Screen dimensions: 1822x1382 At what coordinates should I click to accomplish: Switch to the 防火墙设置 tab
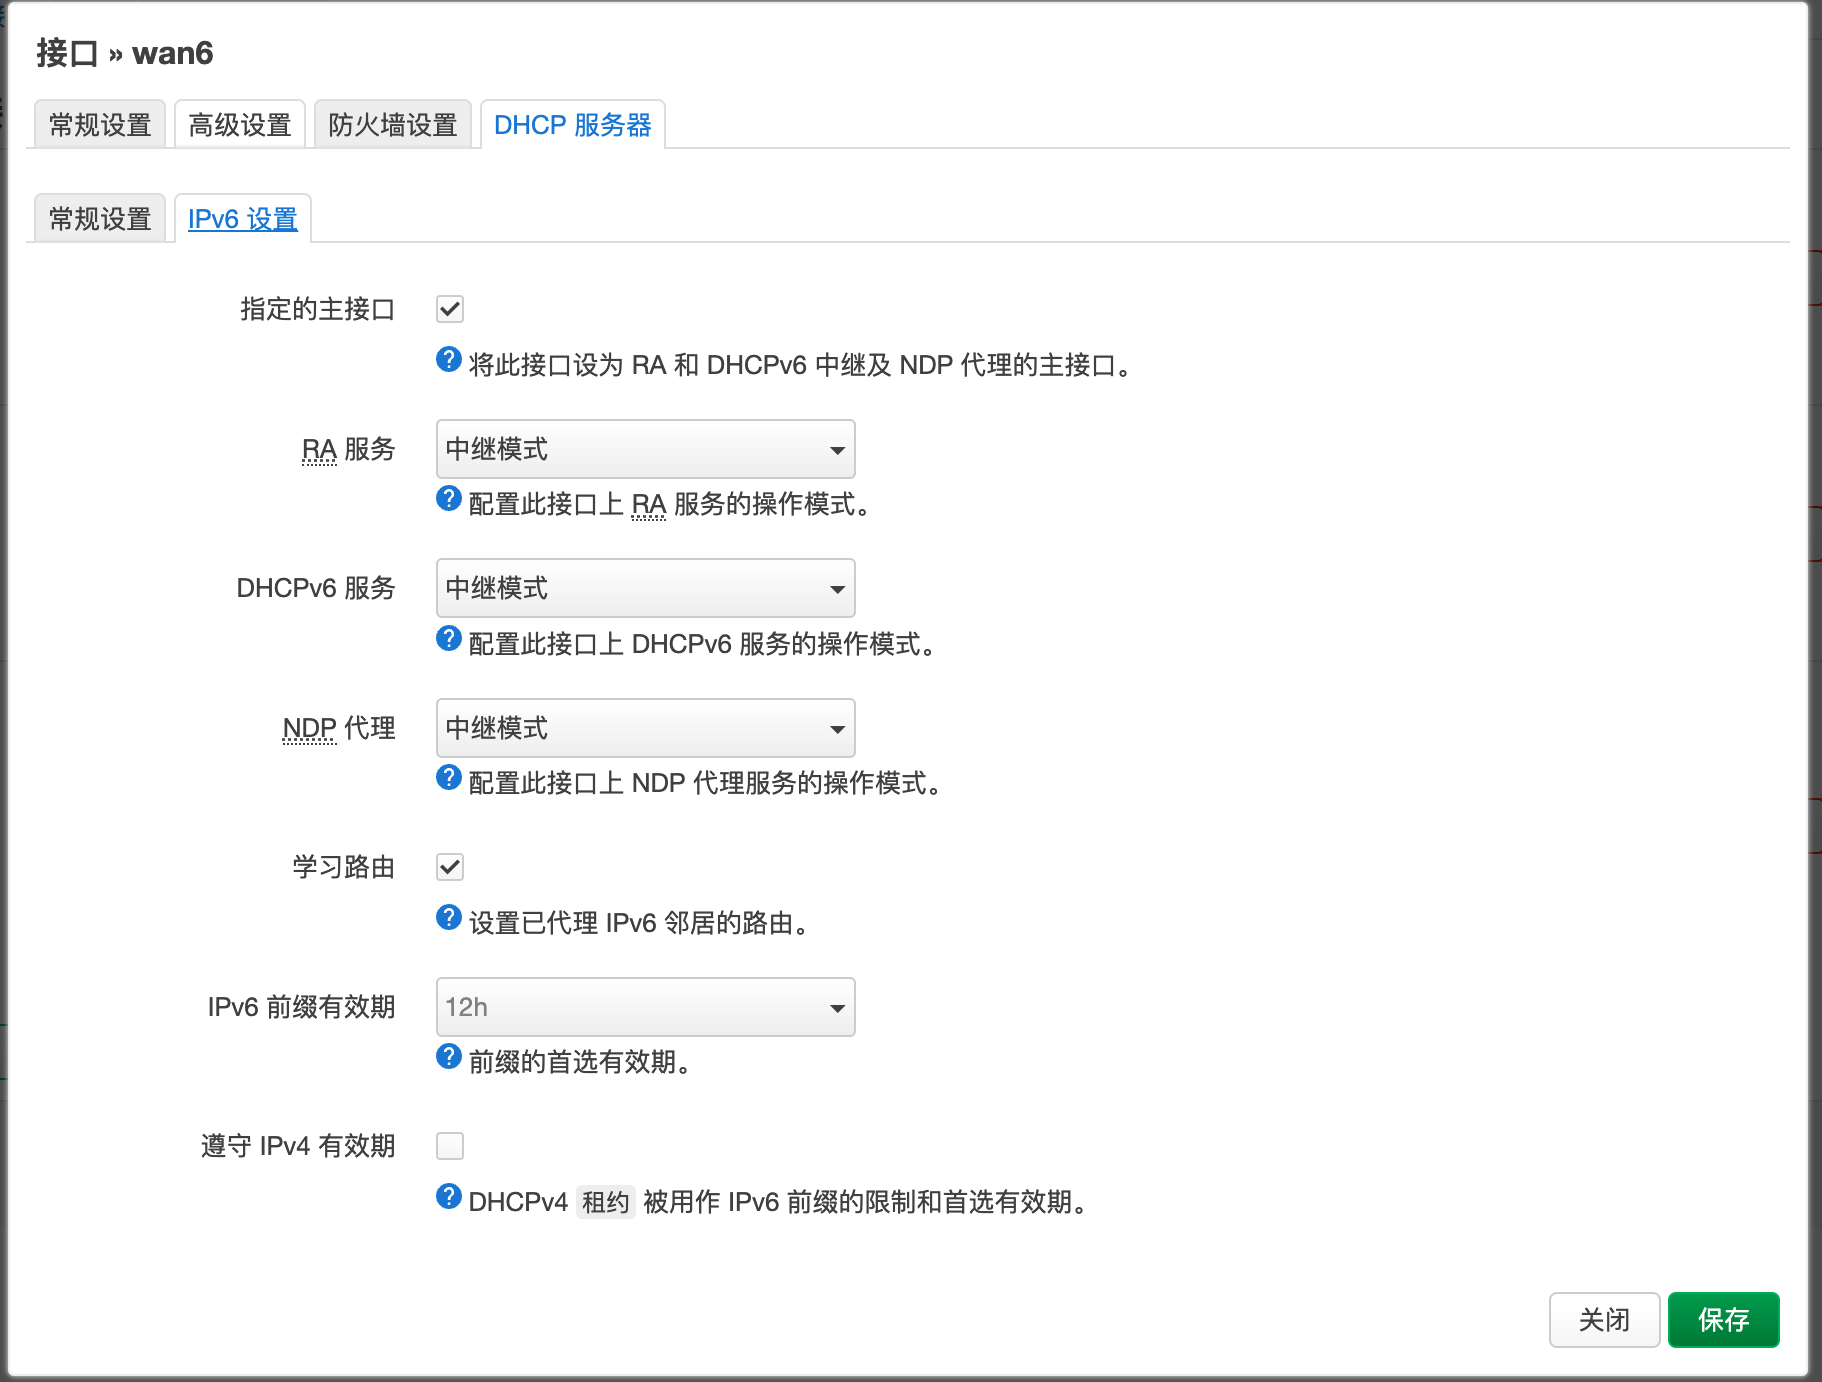tap(392, 123)
